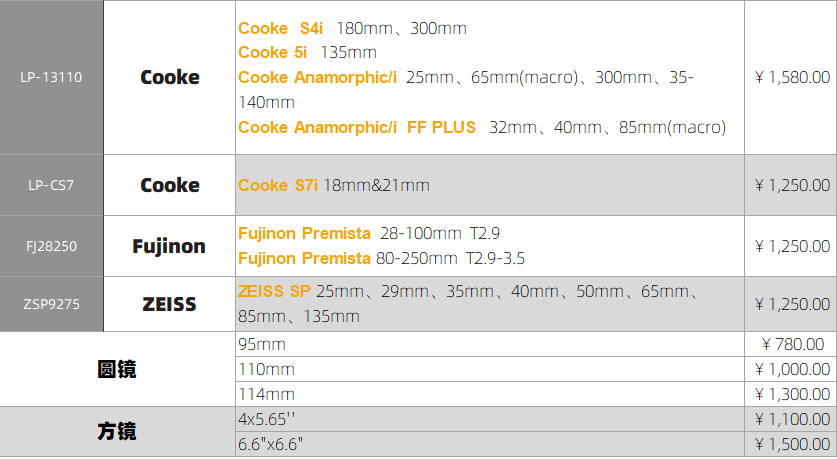
Task: Select Cooke Anamorphic/i FF PLUS text
Action: [x=357, y=127]
